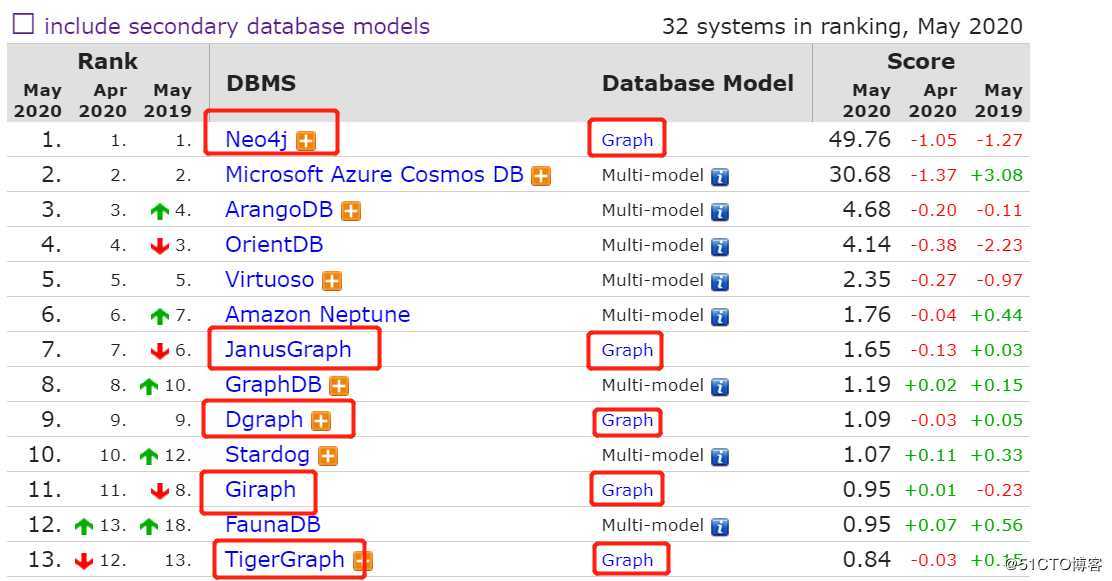This screenshot has height=581, width=1112.
Task: Click the plus icon next to Neo4j
Action: (306, 141)
